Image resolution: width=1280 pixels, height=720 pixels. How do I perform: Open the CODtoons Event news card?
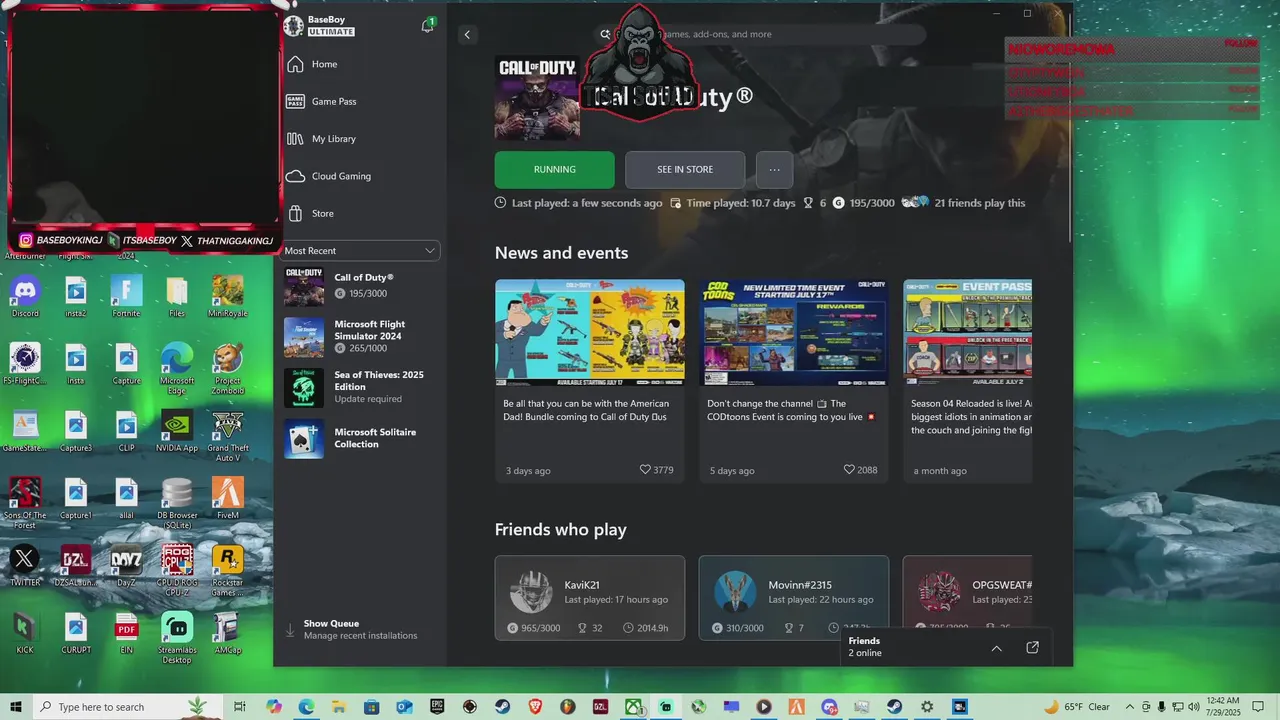pos(794,381)
